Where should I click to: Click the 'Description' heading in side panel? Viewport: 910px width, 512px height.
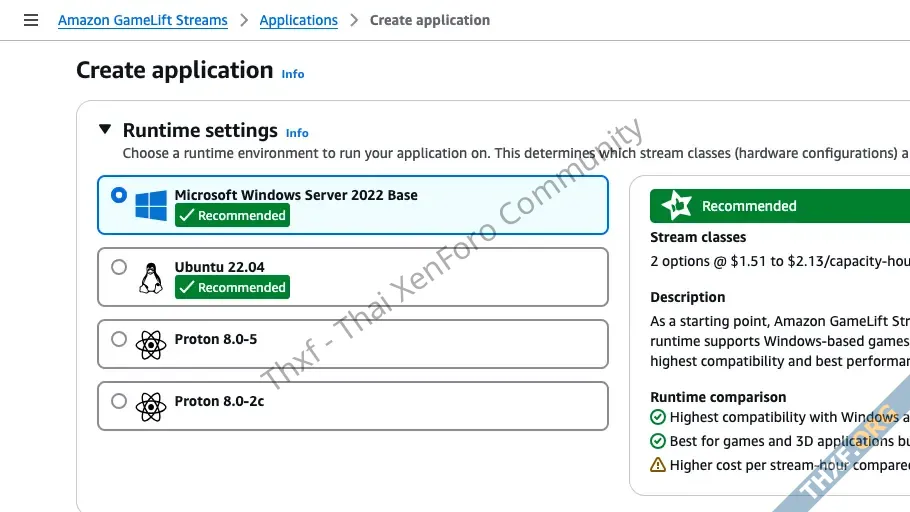(688, 297)
